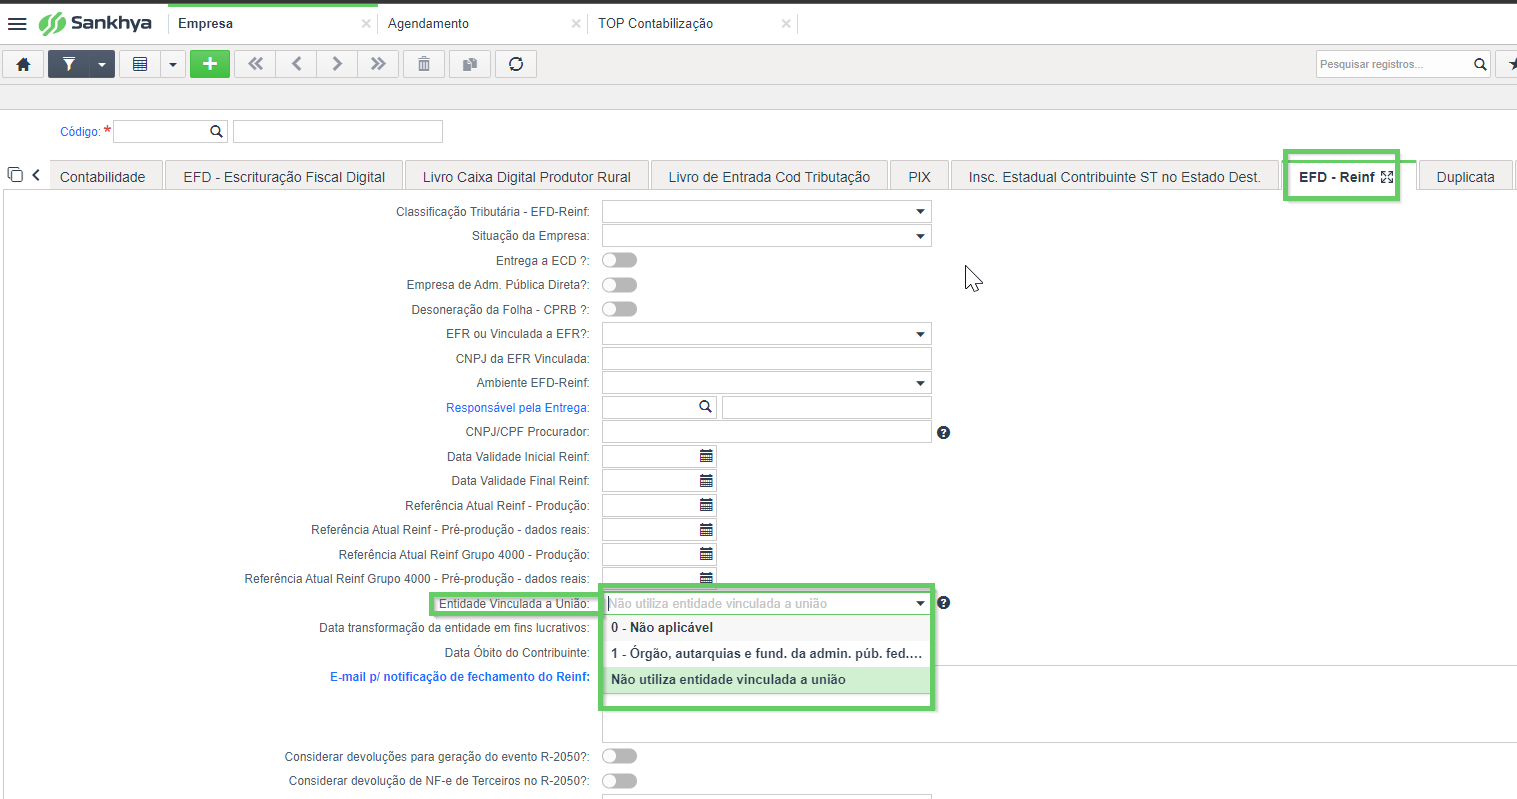Toggle Empresa de Adm. Pública Direta switch
Viewport: 1517px width, 799px height.
619,285
